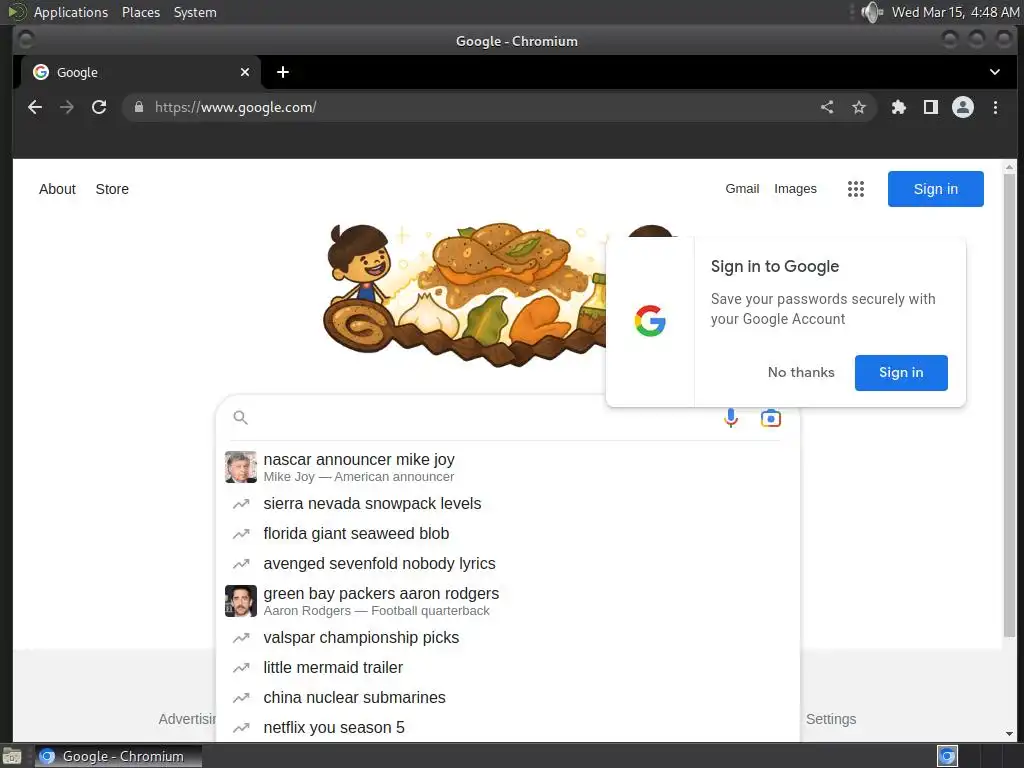This screenshot has width=1024, height=768.
Task: Select suggestion china nuclear submarines
Action: click(507, 697)
